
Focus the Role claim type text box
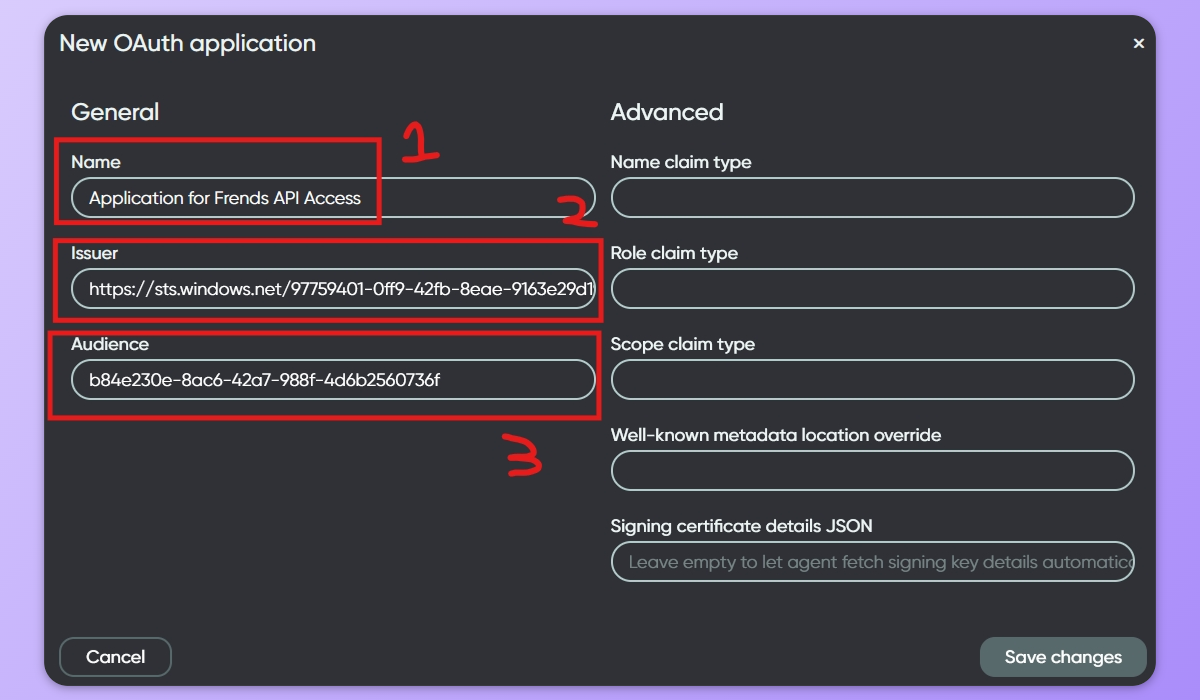click(872, 289)
